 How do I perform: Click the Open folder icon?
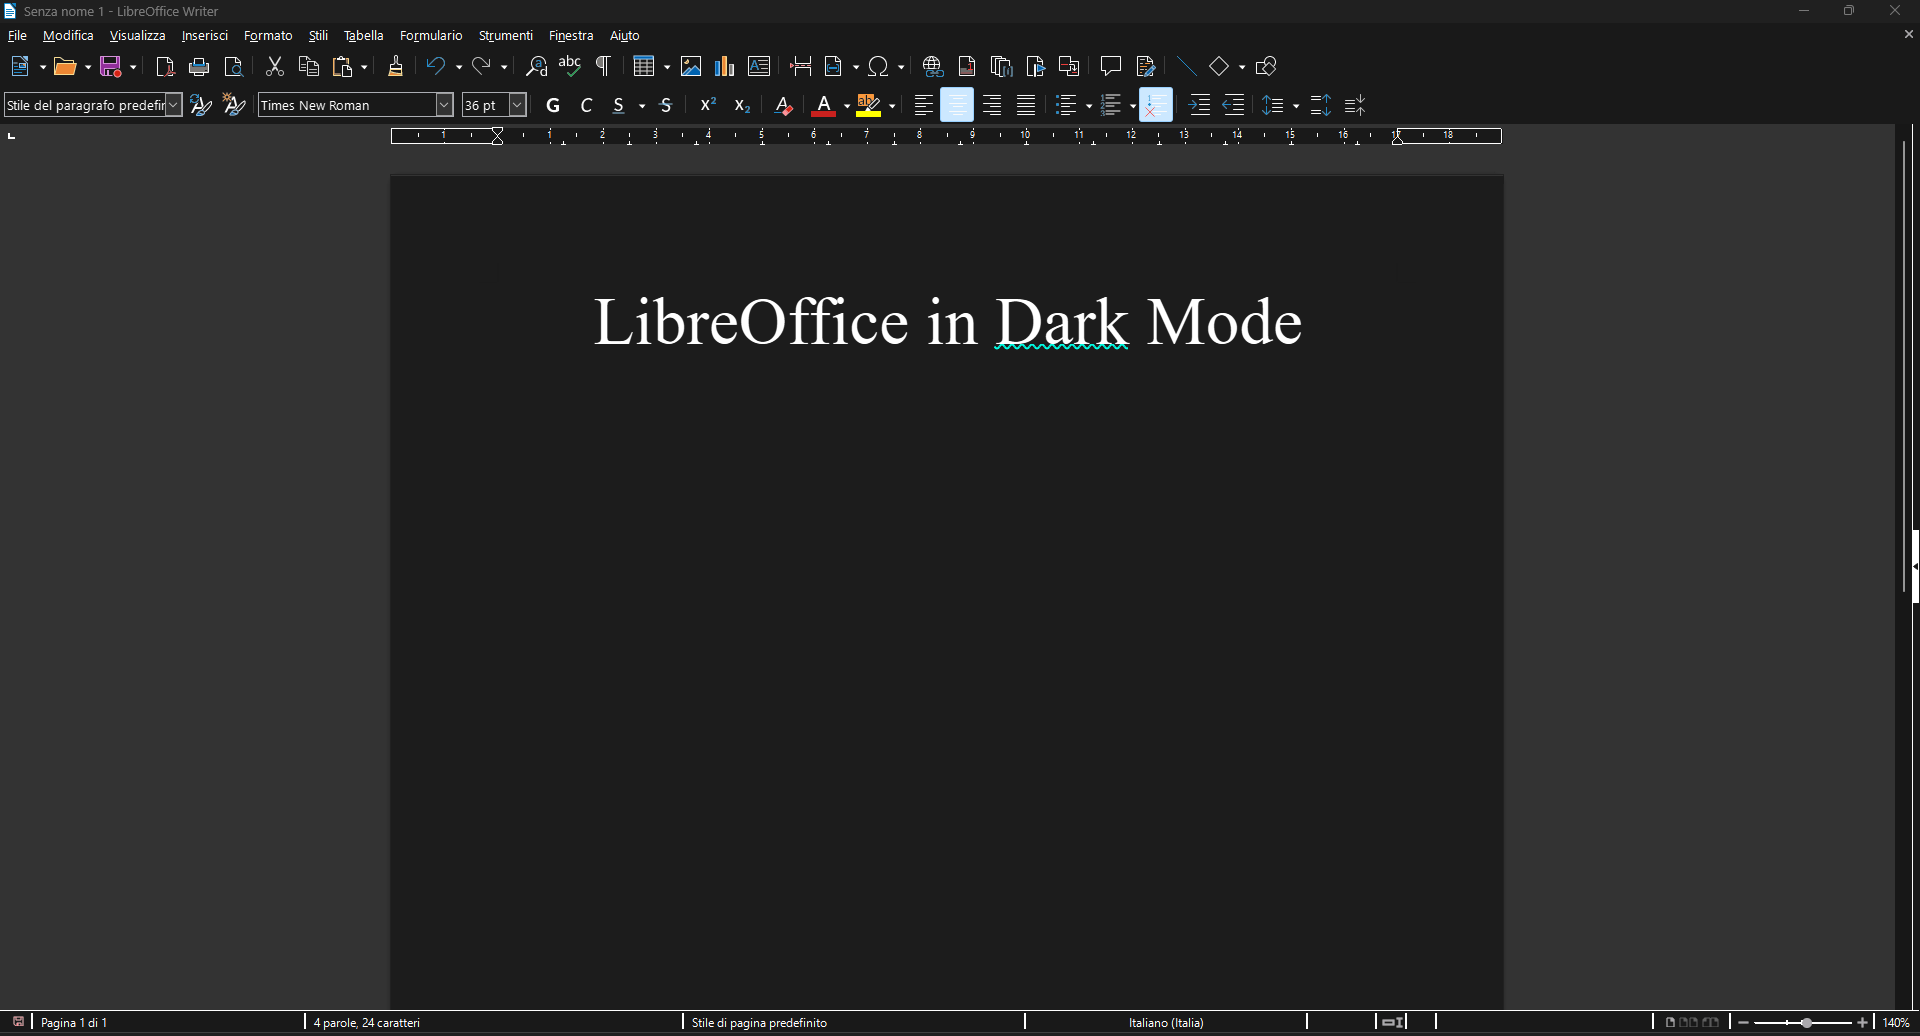[66, 67]
